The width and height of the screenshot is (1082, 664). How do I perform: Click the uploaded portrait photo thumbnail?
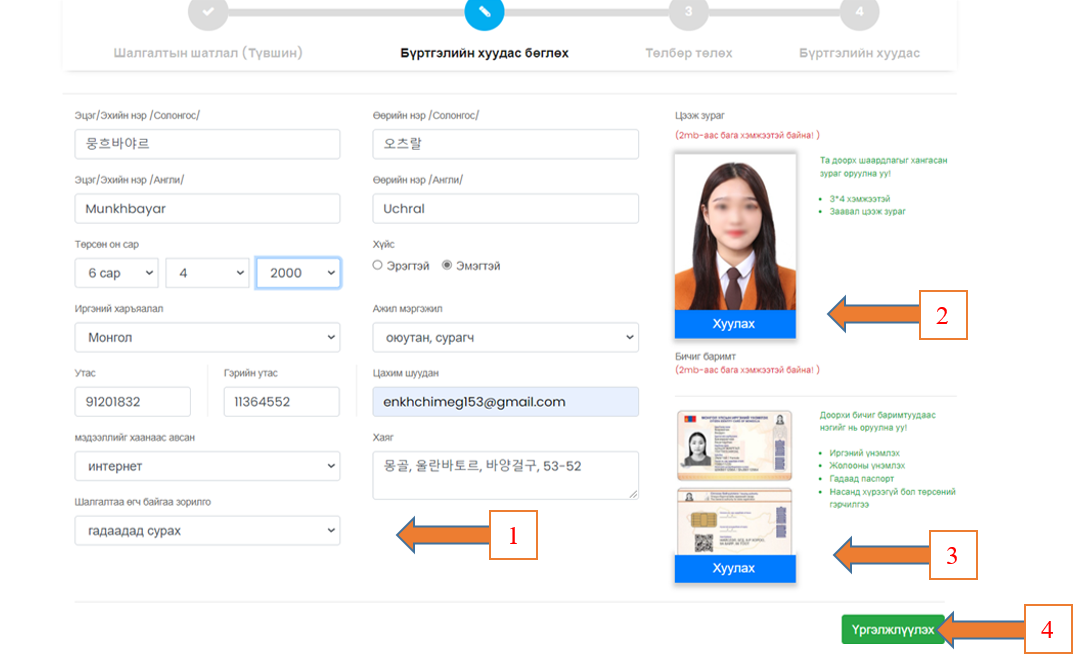(734, 232)
